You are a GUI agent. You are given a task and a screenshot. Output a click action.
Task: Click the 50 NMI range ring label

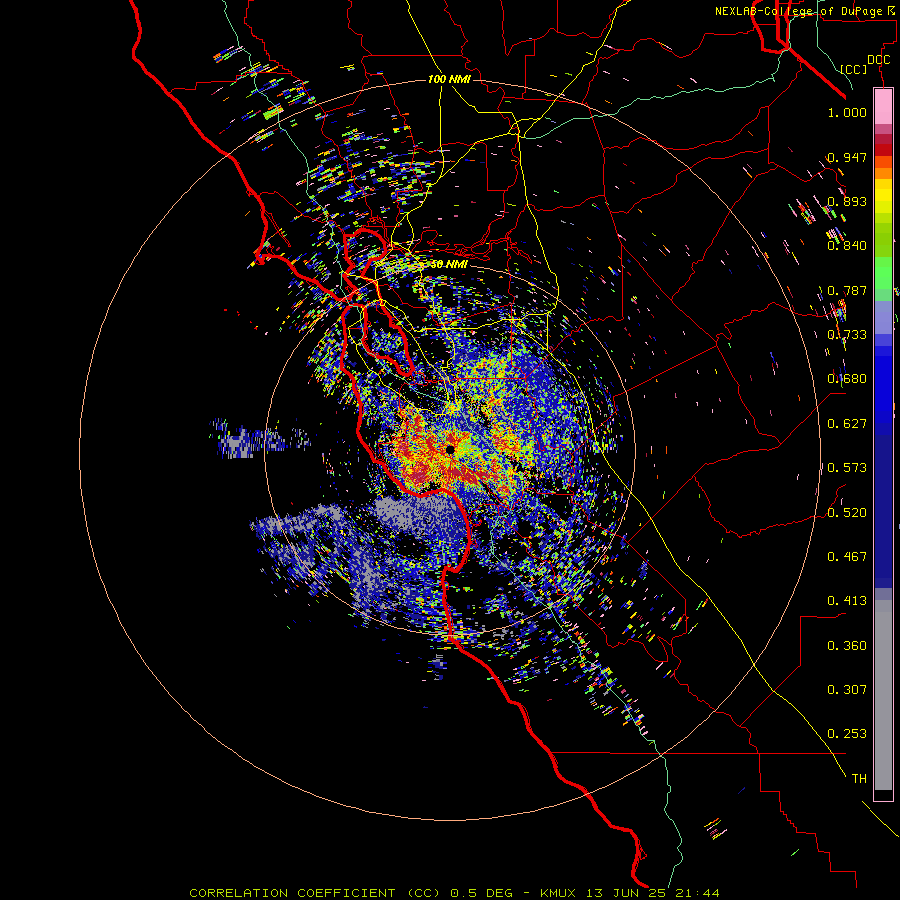click(449, 265)
